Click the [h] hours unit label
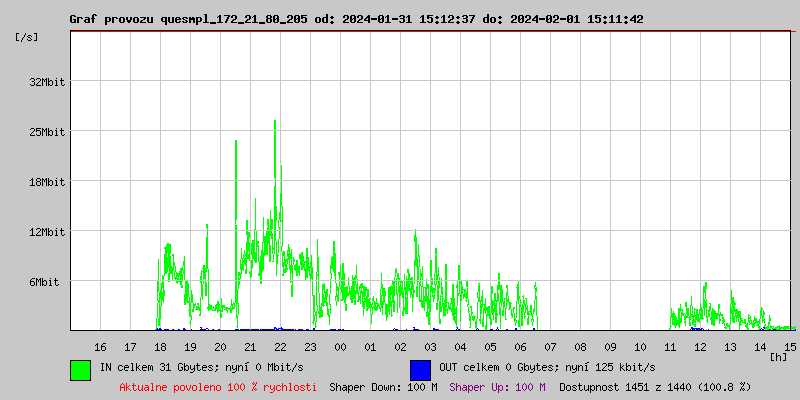This screenshot has height=400, width=800. pos(778,356)
